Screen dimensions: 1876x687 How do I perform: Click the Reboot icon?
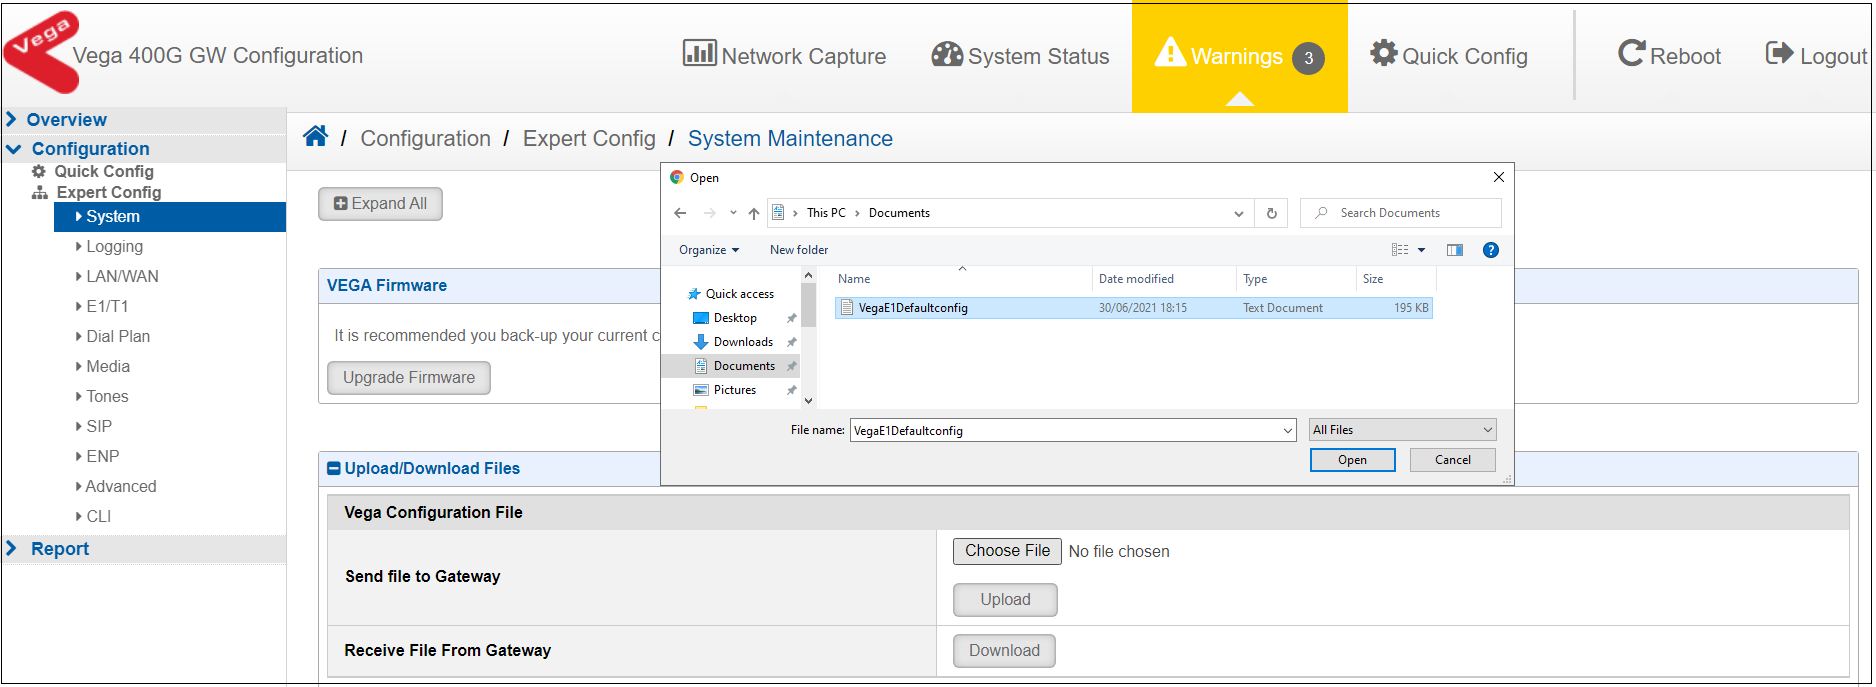click(1631, 54)
